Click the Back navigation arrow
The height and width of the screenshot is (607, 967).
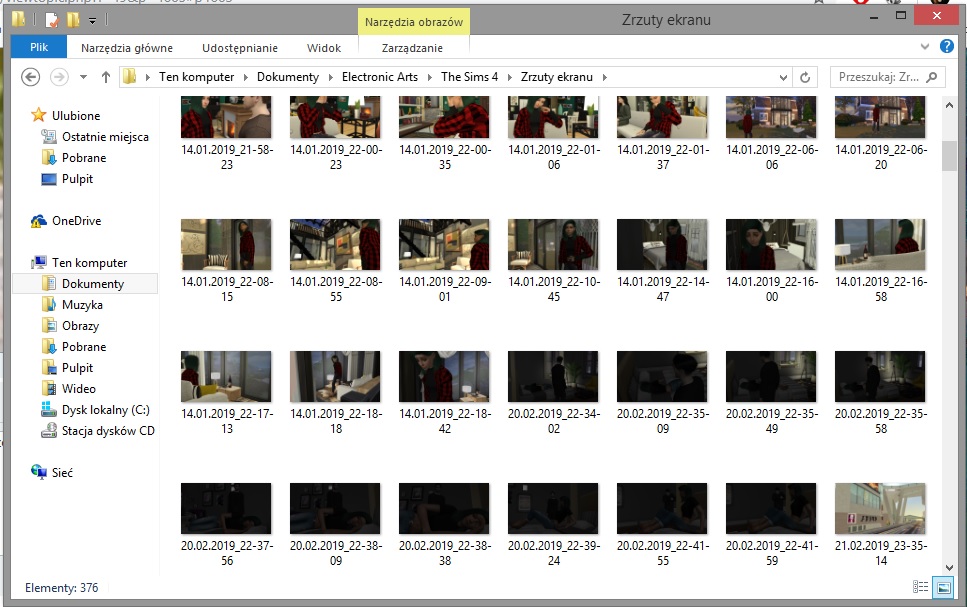click(30, 77)
